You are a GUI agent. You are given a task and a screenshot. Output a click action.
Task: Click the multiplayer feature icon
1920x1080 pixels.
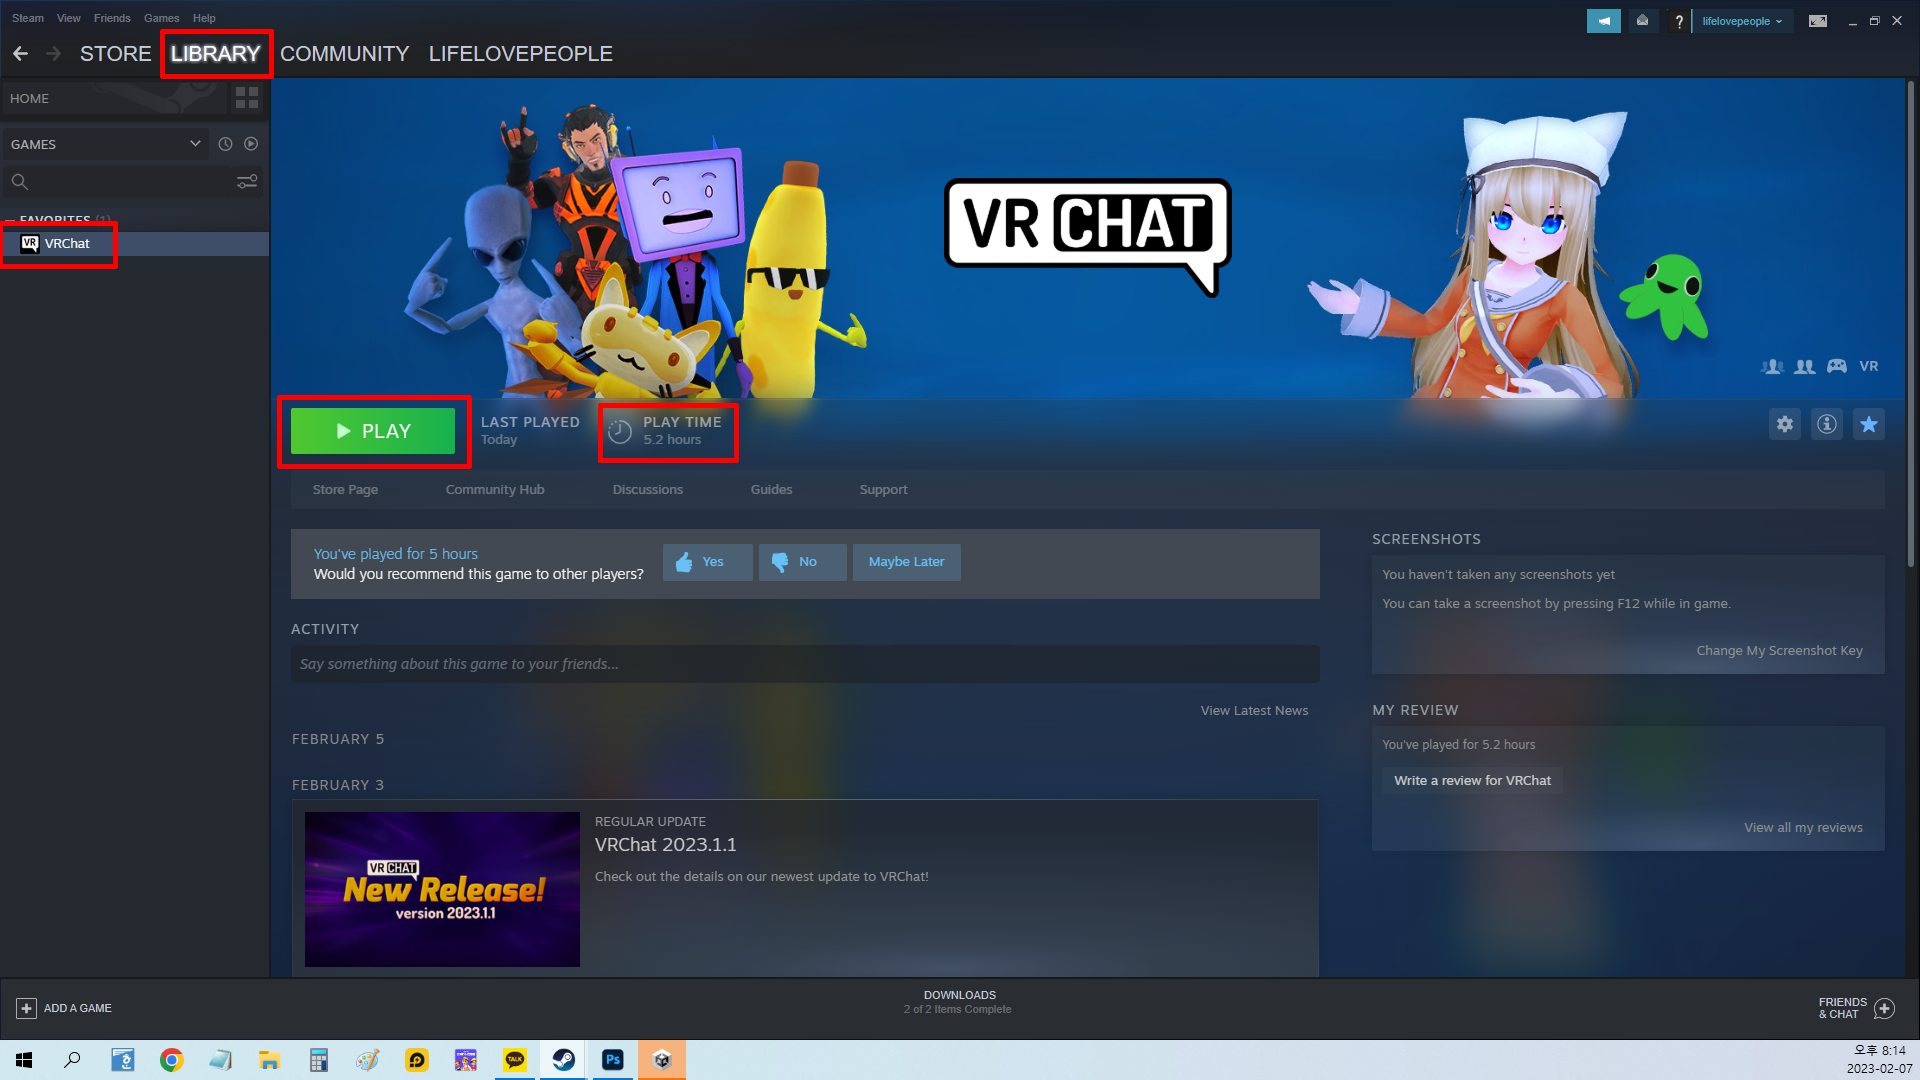(1805, 367)
